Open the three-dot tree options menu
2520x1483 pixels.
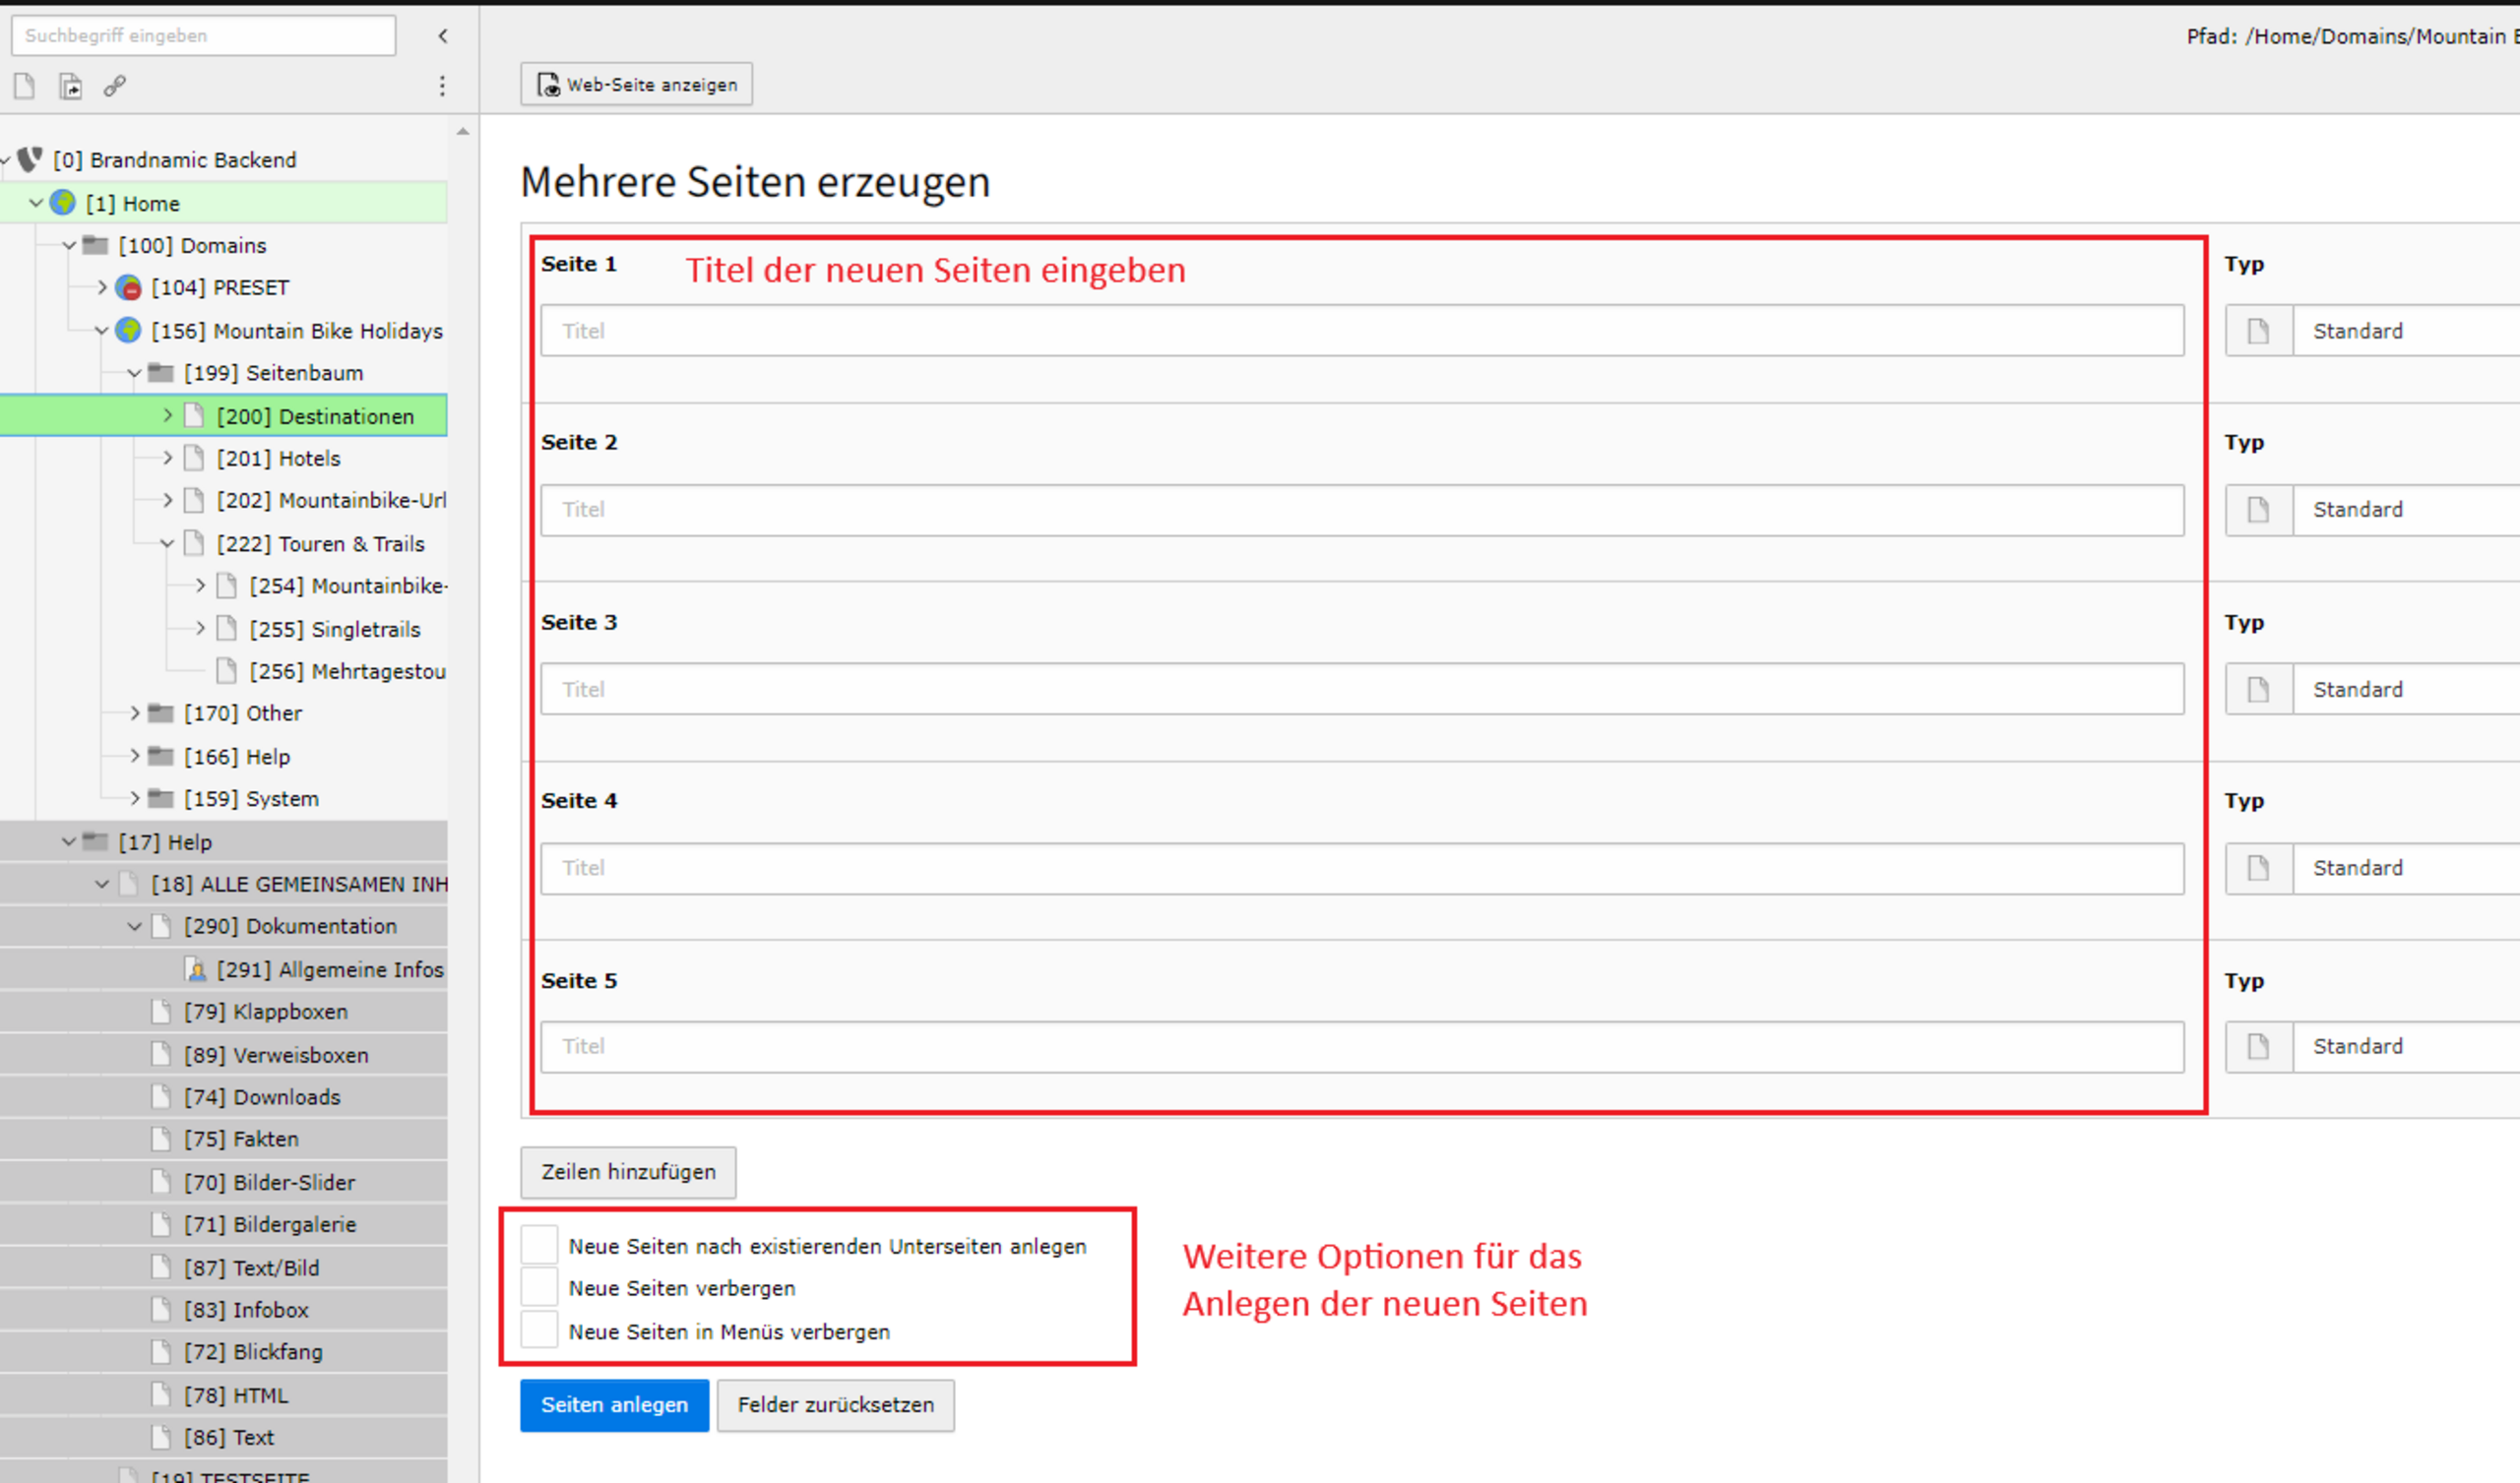[x=442, y=86]
